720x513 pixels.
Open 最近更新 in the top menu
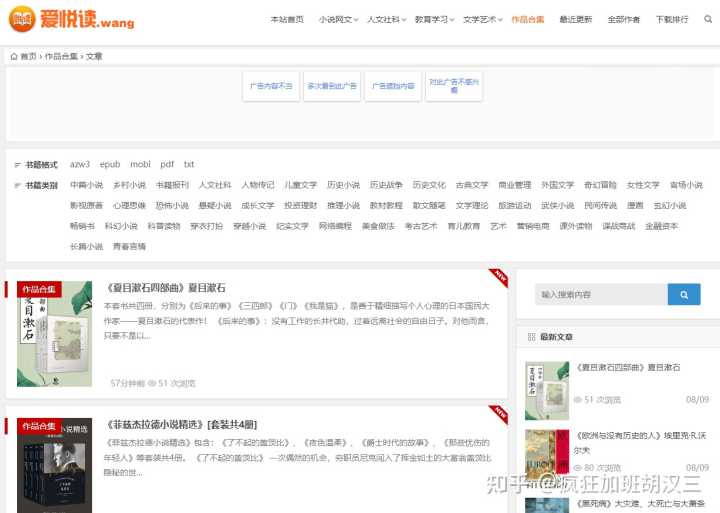coord(576,19)
